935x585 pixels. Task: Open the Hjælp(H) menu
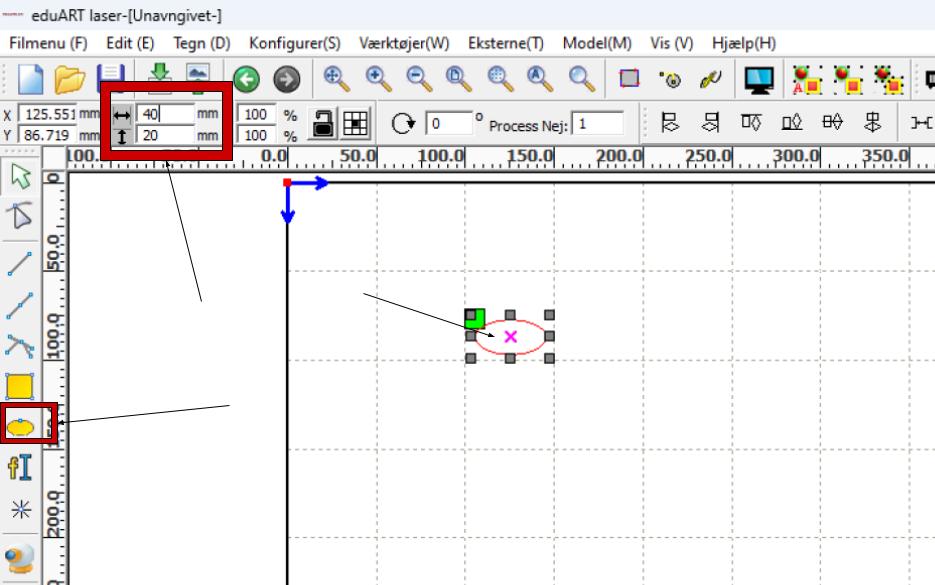pos(744,43)
